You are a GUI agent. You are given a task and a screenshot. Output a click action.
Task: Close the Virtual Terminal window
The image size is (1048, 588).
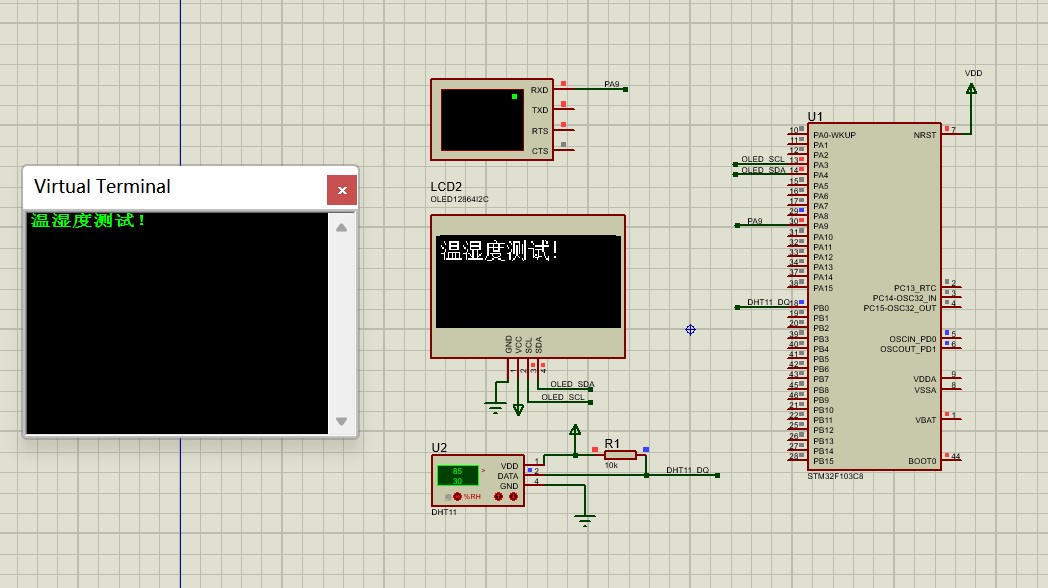[x=342, y=189]
